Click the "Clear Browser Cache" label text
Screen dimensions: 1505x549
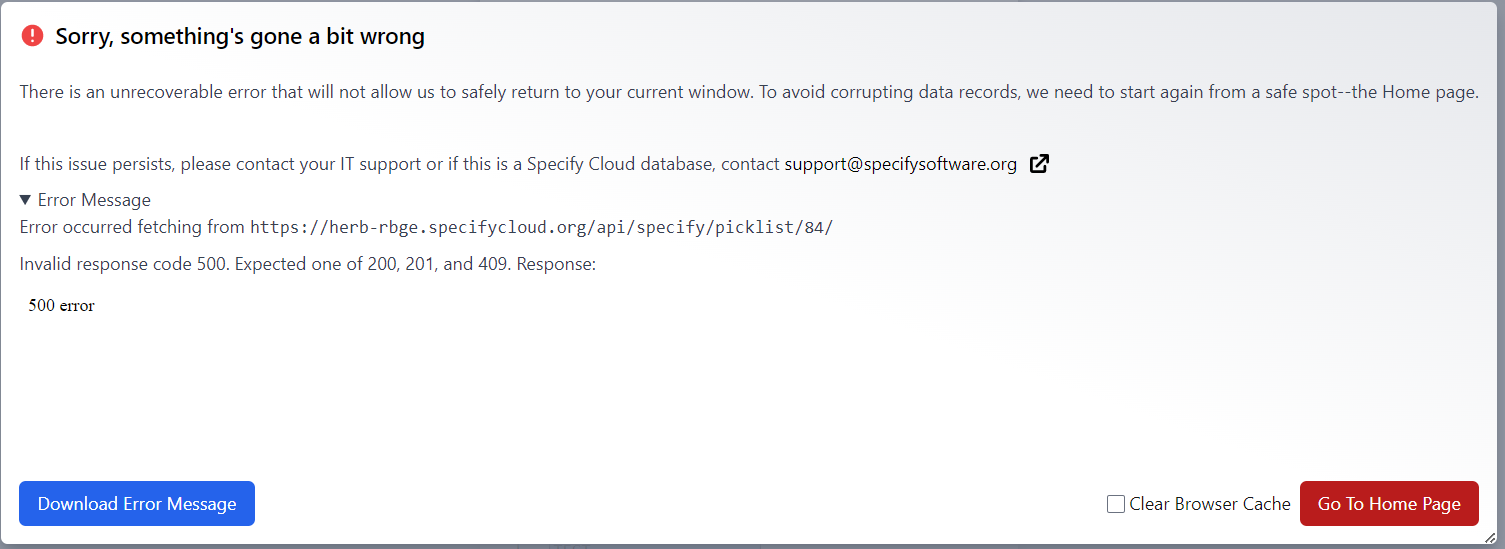pos(1209,504)
